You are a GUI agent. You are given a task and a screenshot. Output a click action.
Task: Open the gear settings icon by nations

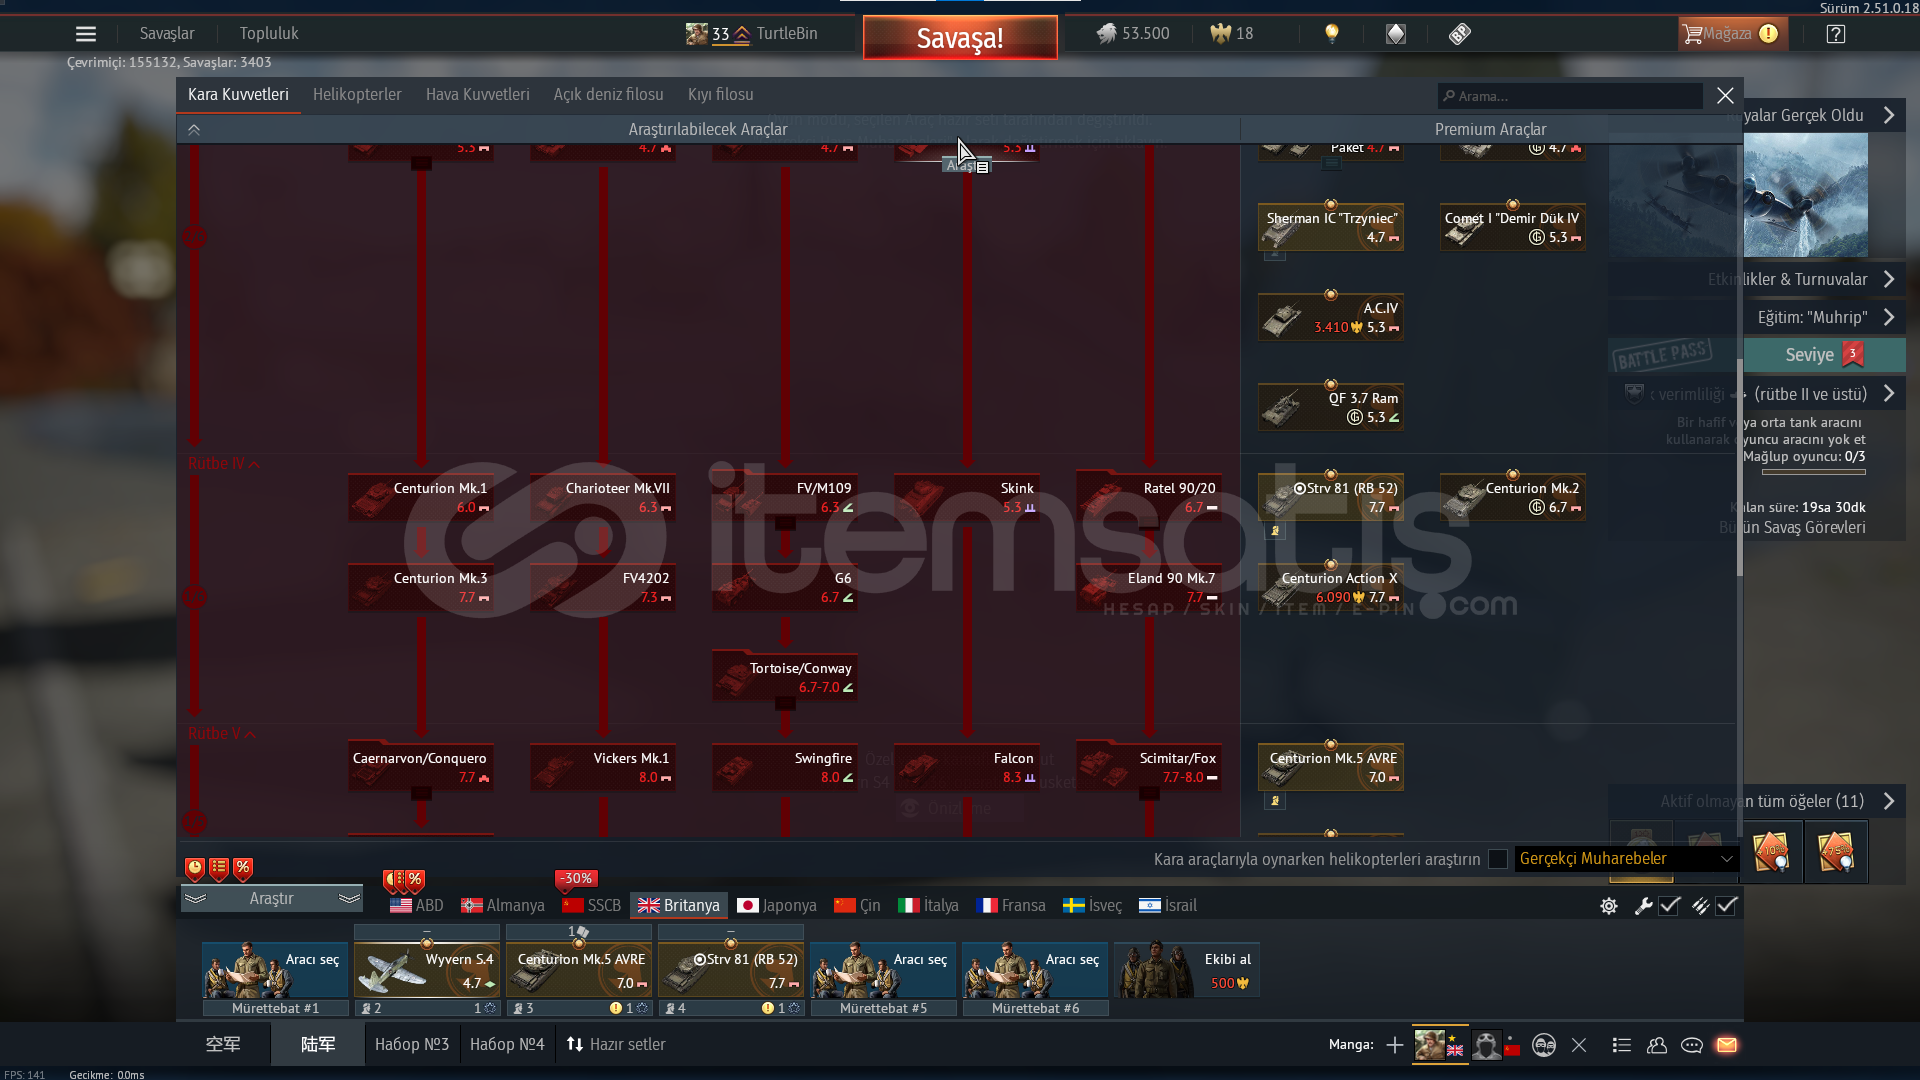(1609, 906)
